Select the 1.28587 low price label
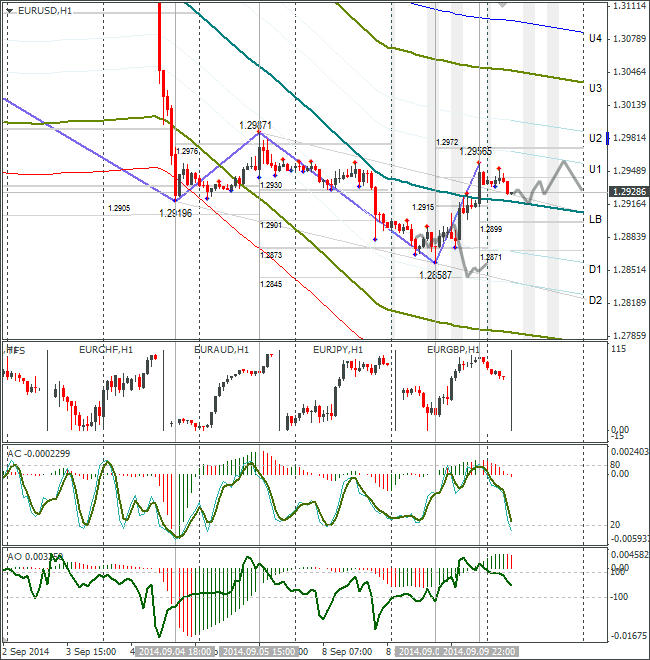This screenshot has height=660, width=650. click(435, 275)
